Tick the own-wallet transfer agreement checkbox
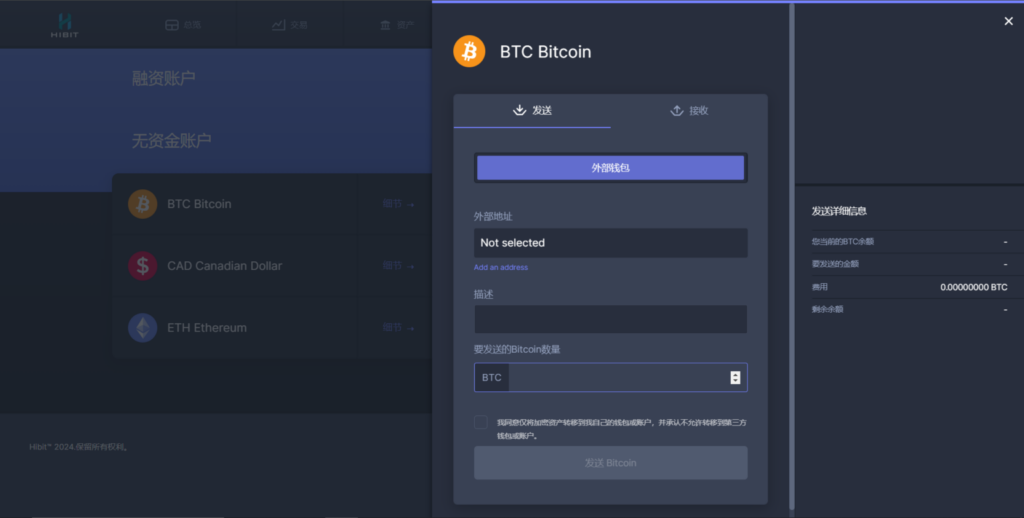Image resolution: width=1024 pixels, height=518 pixels. pyautogui.click(x=481, y=422)
